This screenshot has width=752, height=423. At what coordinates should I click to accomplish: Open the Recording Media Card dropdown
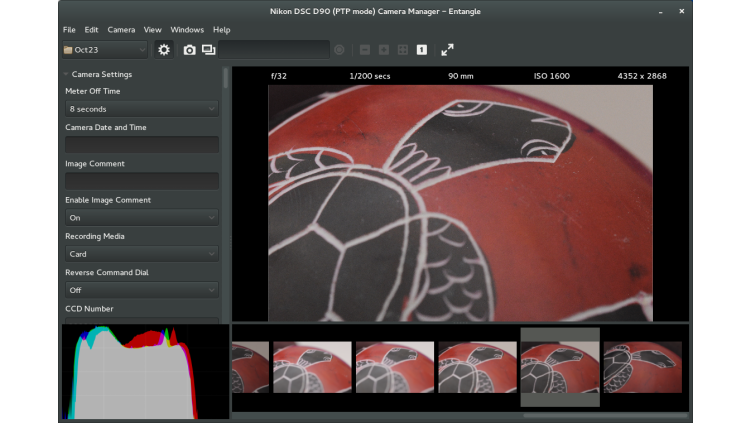pyautogui.click(x=142, y=254)
